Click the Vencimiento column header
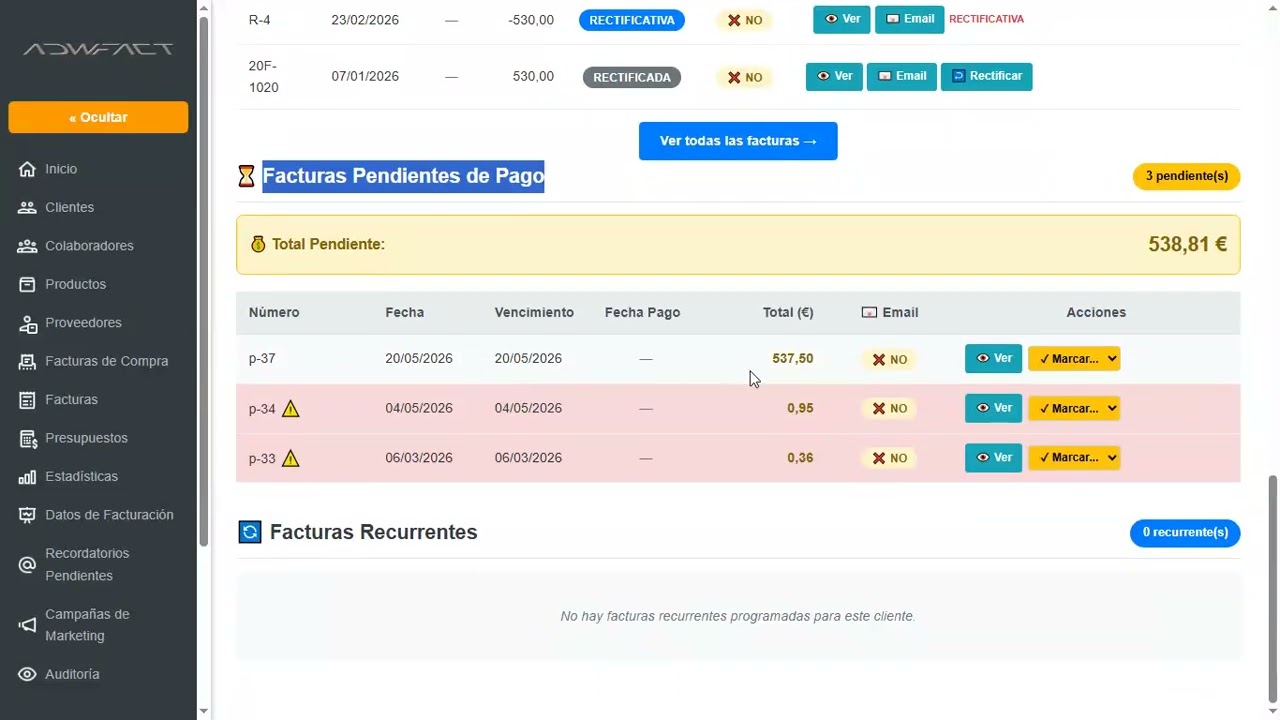 click(x=534, y=313)
